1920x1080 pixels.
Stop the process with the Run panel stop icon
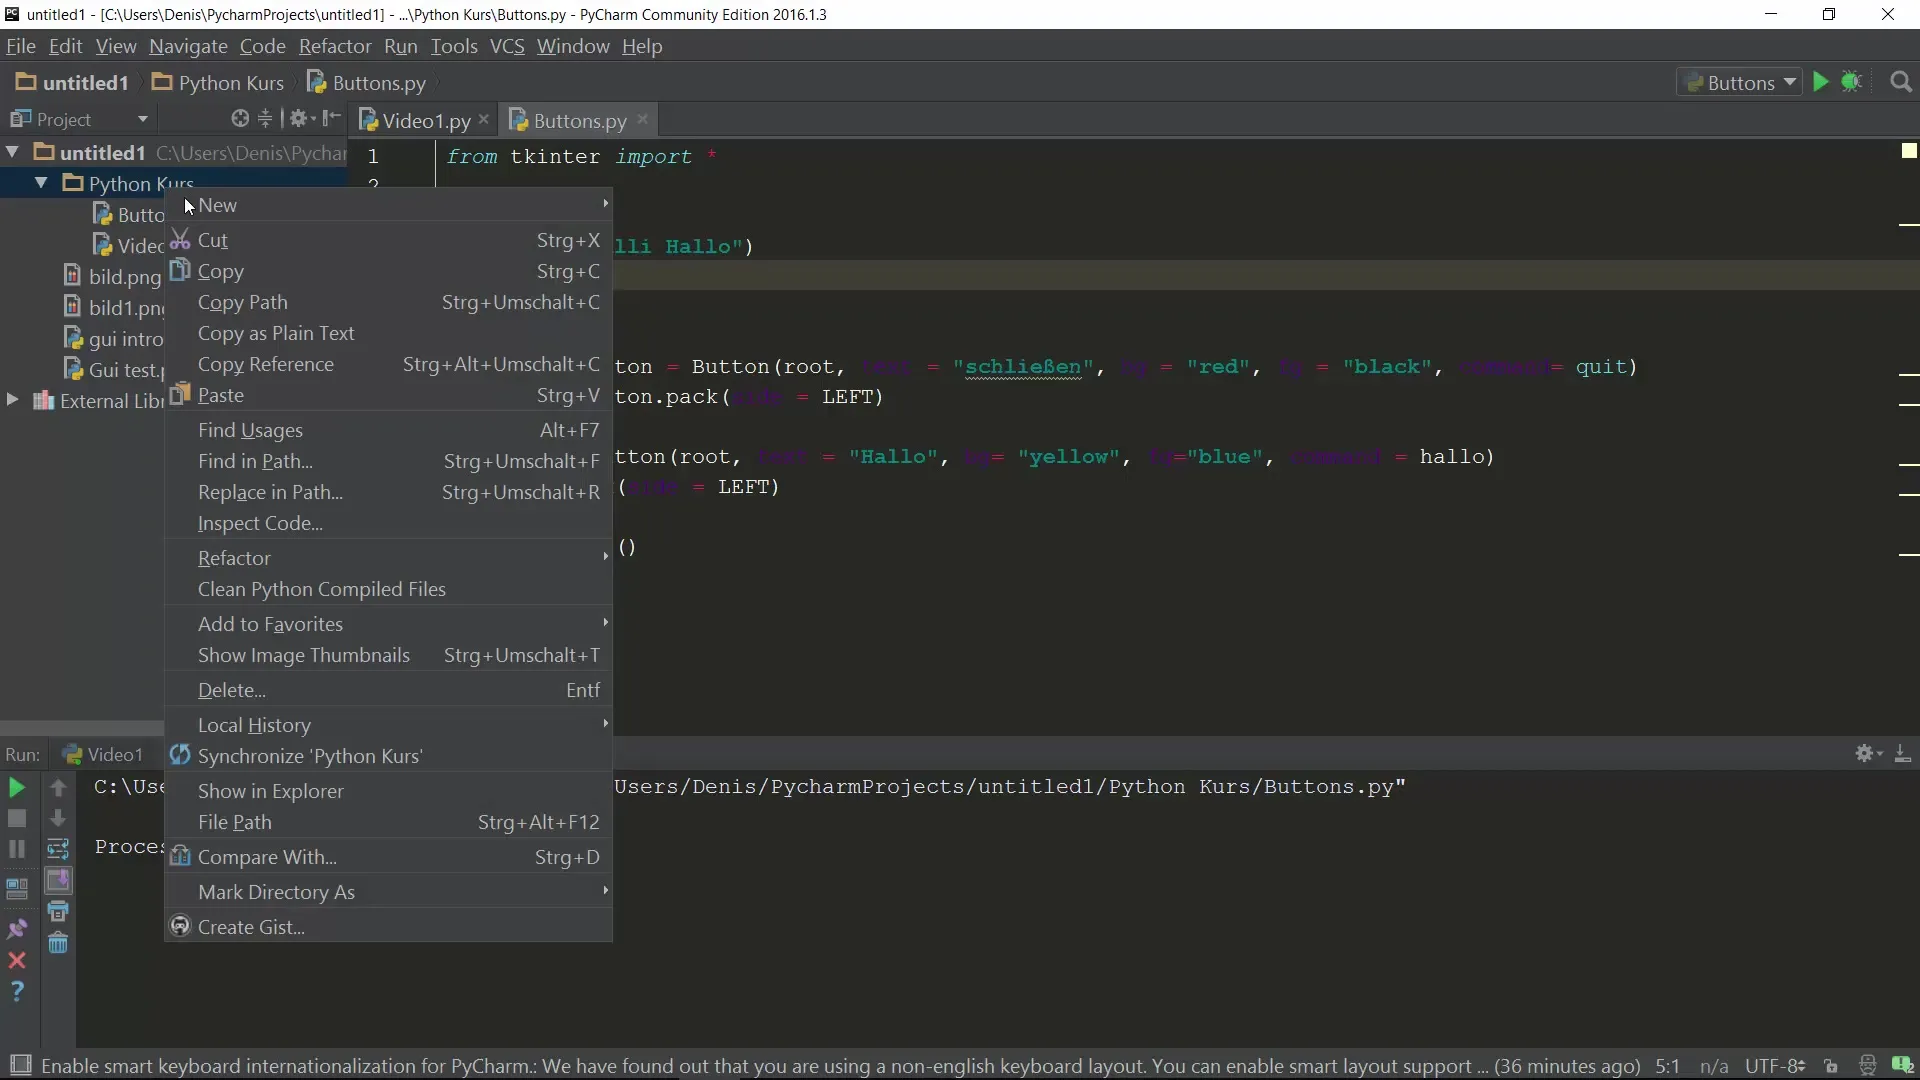[17, 819]
